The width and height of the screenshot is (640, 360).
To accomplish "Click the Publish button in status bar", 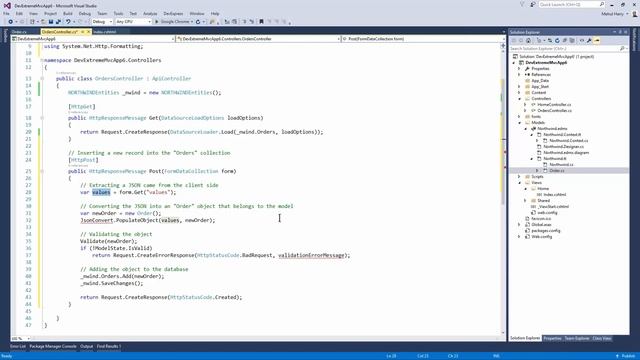I will [x=626, y=356].
